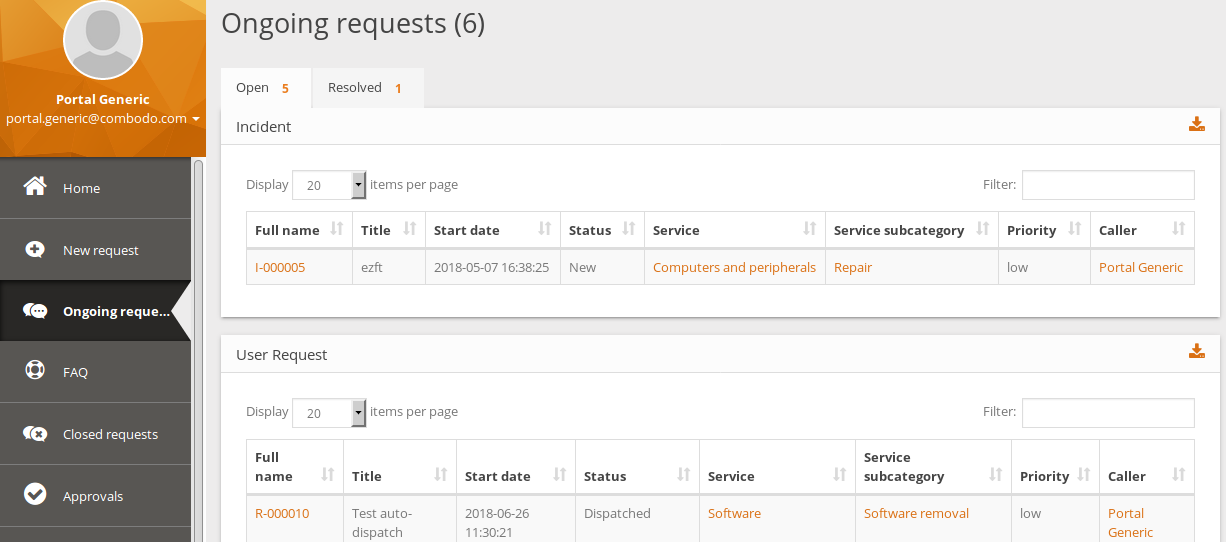This screenshot has height=542, width=1226.
Task: Click the FAQ lifebuoy icon
Action: pyautogui.click(x=35, y=371)
